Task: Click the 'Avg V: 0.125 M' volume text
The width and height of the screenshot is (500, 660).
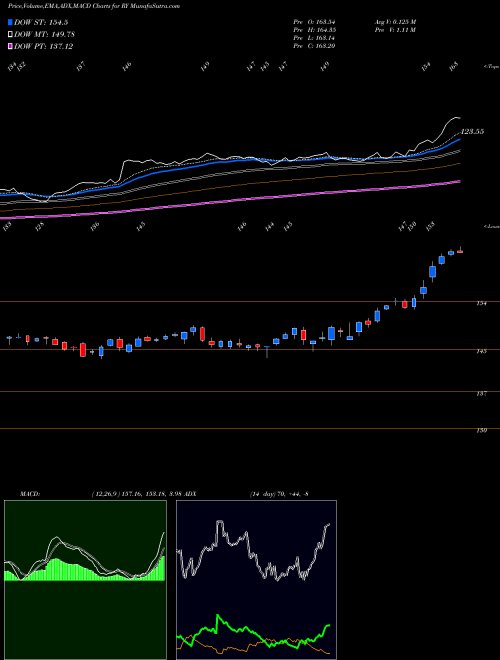Action: 395,22
